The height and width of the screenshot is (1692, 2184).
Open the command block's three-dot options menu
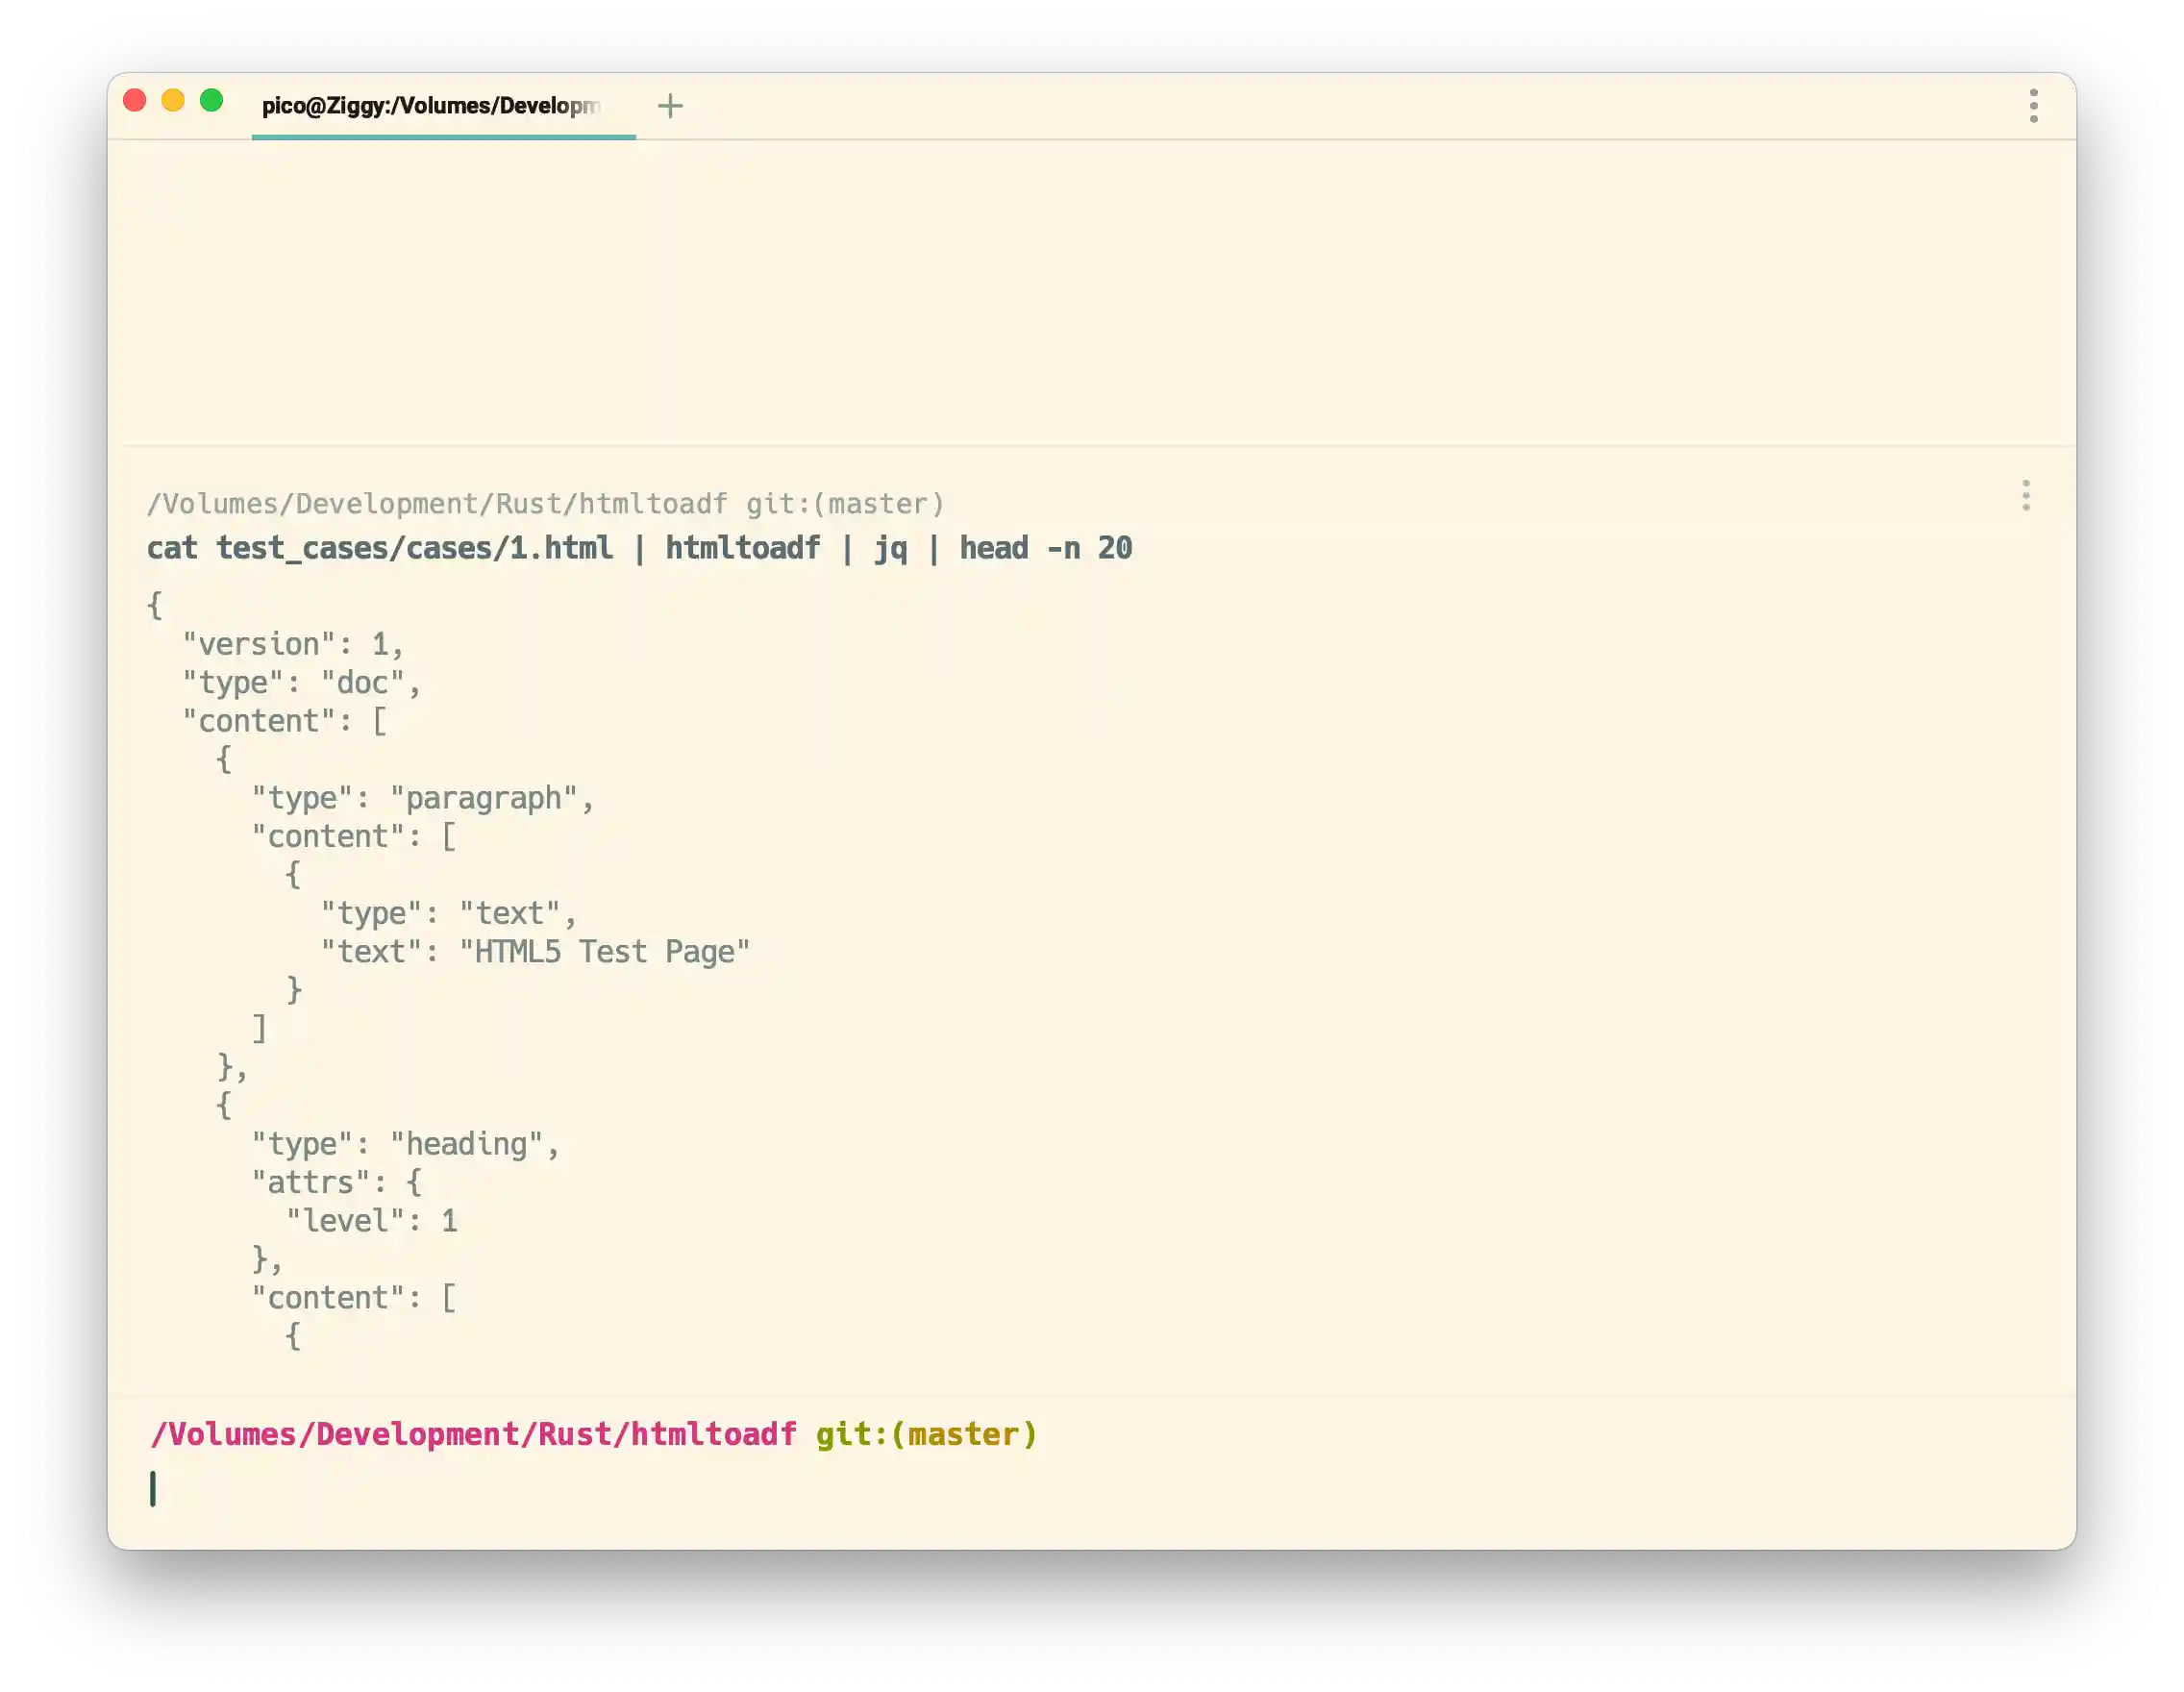click(2025, 495)
